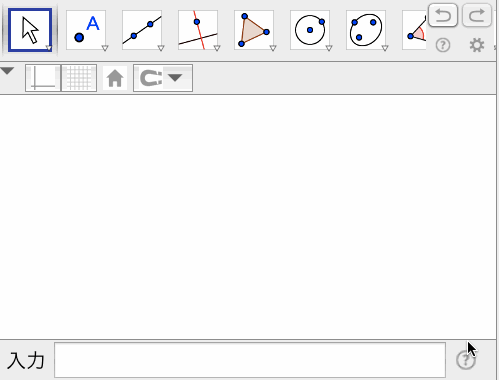This screenshot has width=499, height=380.
Task: Select the Point tool
Action: 86,30
